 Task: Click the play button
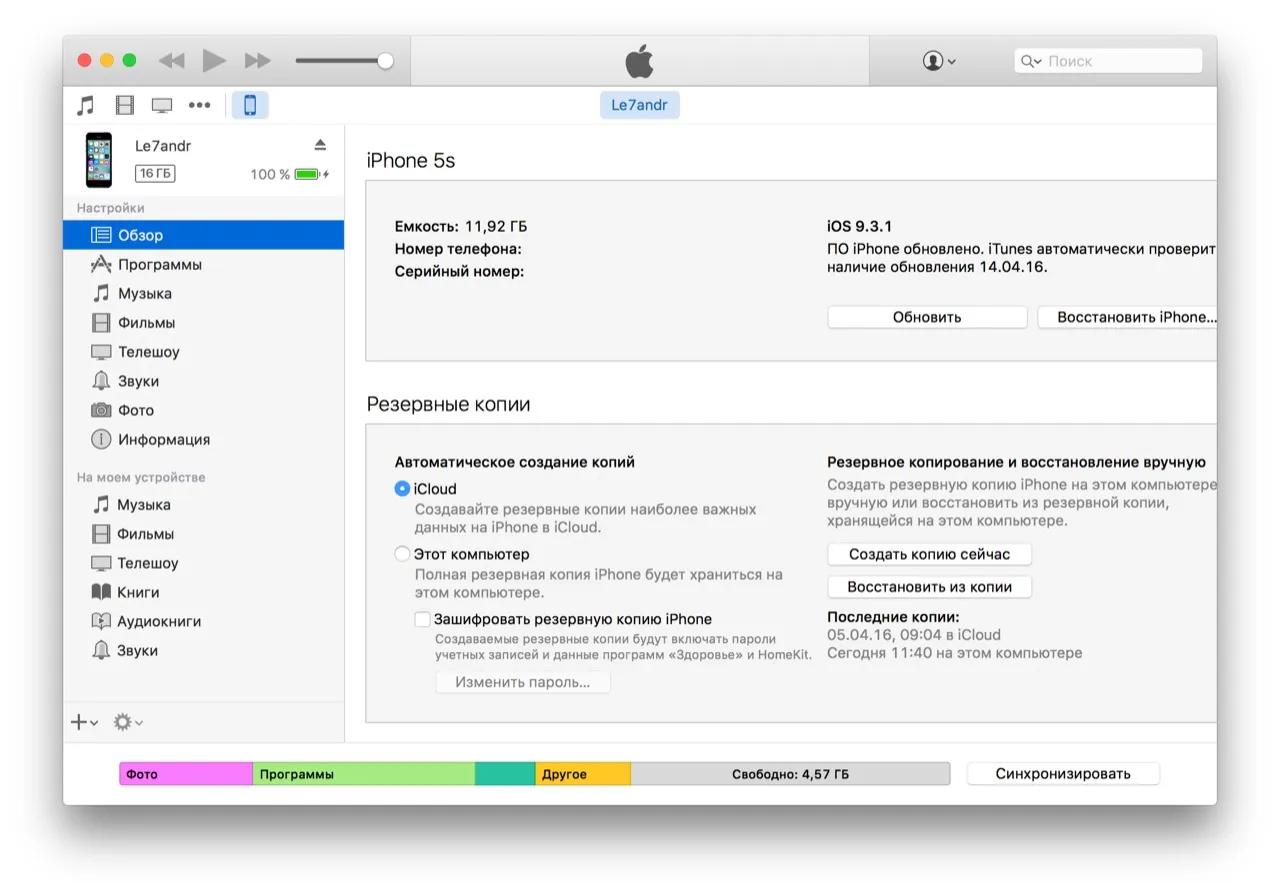214,61
